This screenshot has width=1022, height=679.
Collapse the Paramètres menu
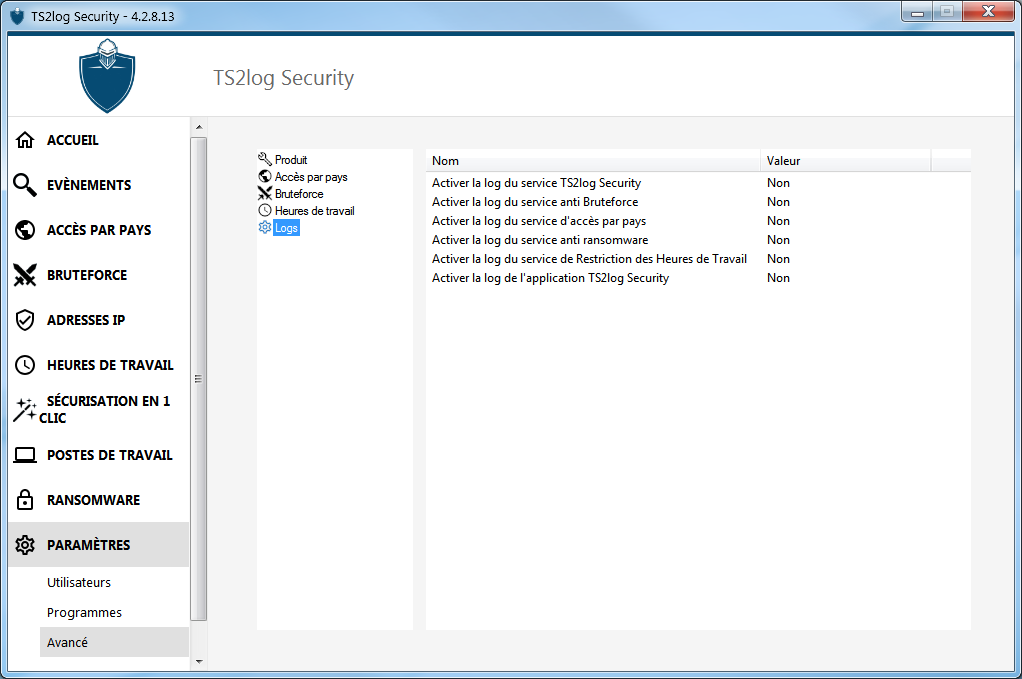coord(99,545)
